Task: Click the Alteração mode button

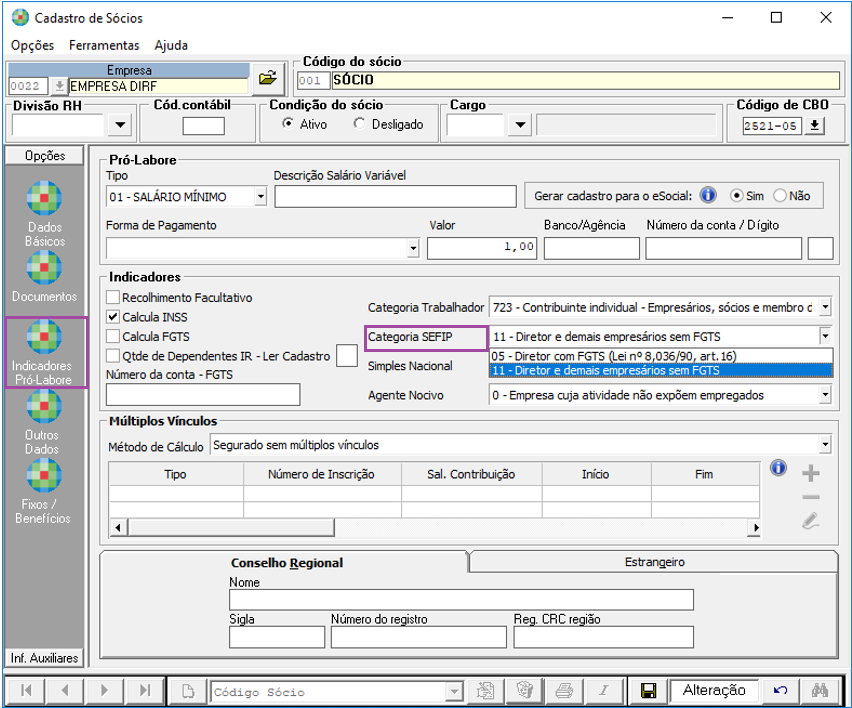Action: pyautogui.click(x=713, y=690)
